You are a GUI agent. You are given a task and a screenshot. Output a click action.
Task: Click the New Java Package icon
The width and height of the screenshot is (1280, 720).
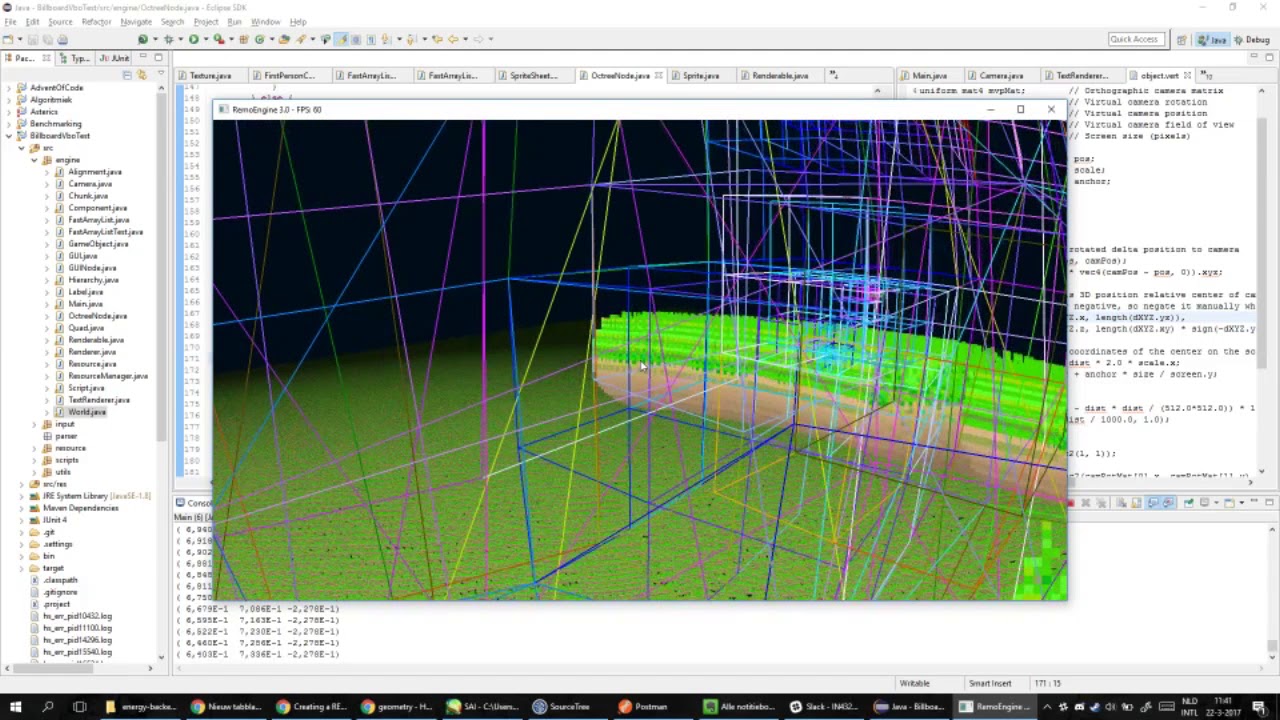pyautogui.click(x=246, y=39)
